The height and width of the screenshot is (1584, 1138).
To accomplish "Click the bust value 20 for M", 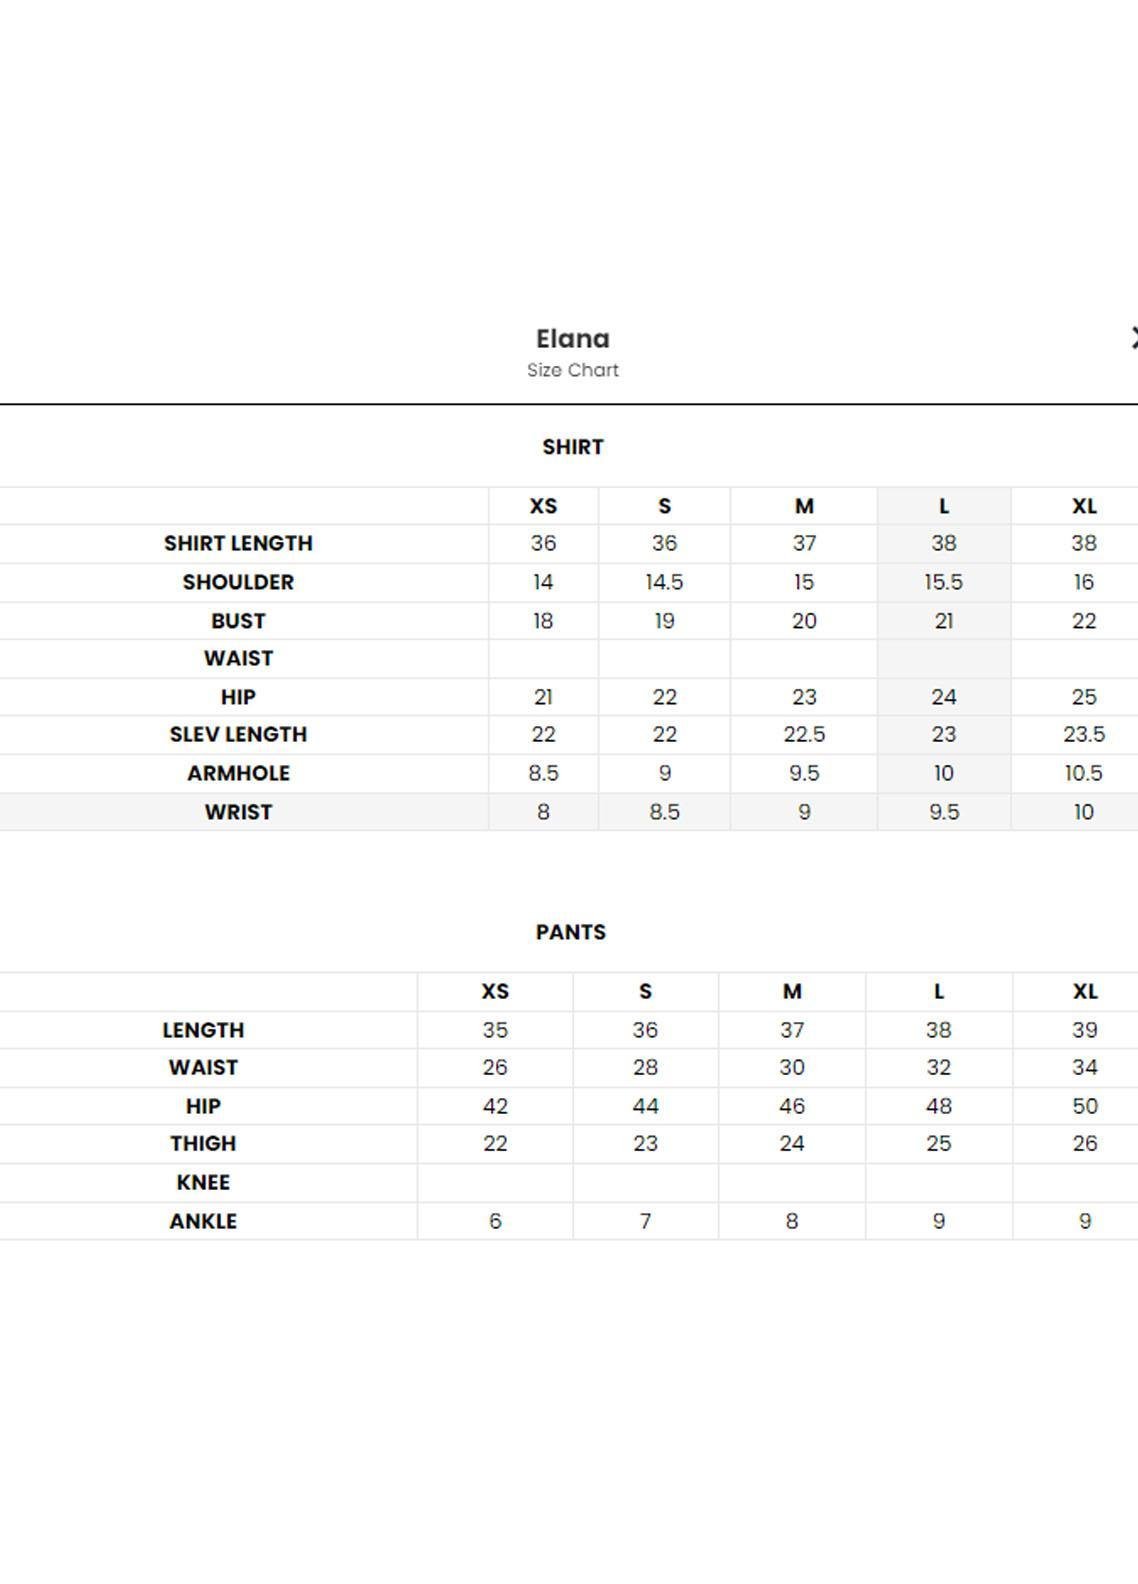I will pyautogui.click(x=804, y=621).
